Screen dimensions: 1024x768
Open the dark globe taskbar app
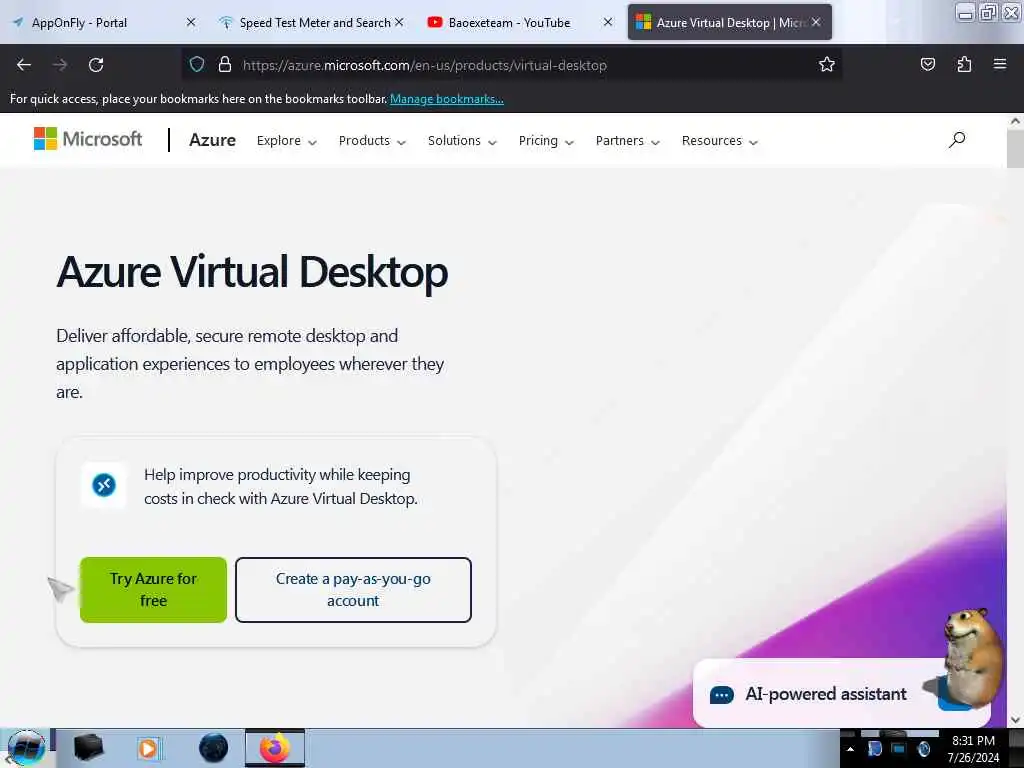click(x=214, y=748)
